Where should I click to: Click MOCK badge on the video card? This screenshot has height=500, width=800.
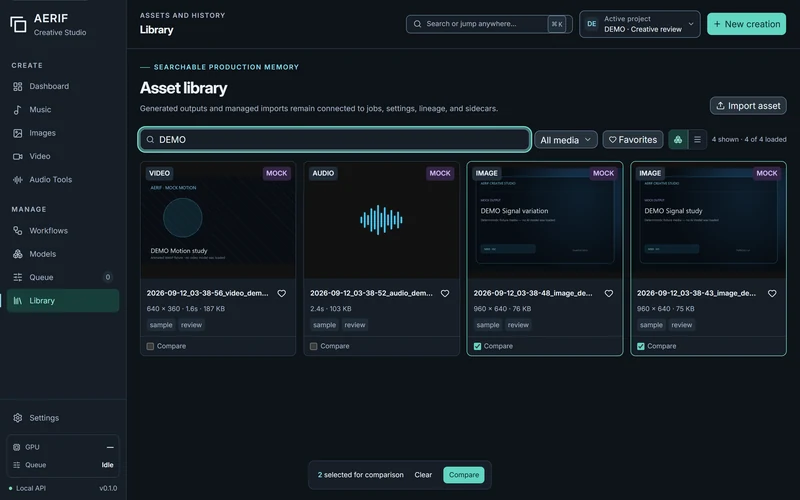point(277,173)
